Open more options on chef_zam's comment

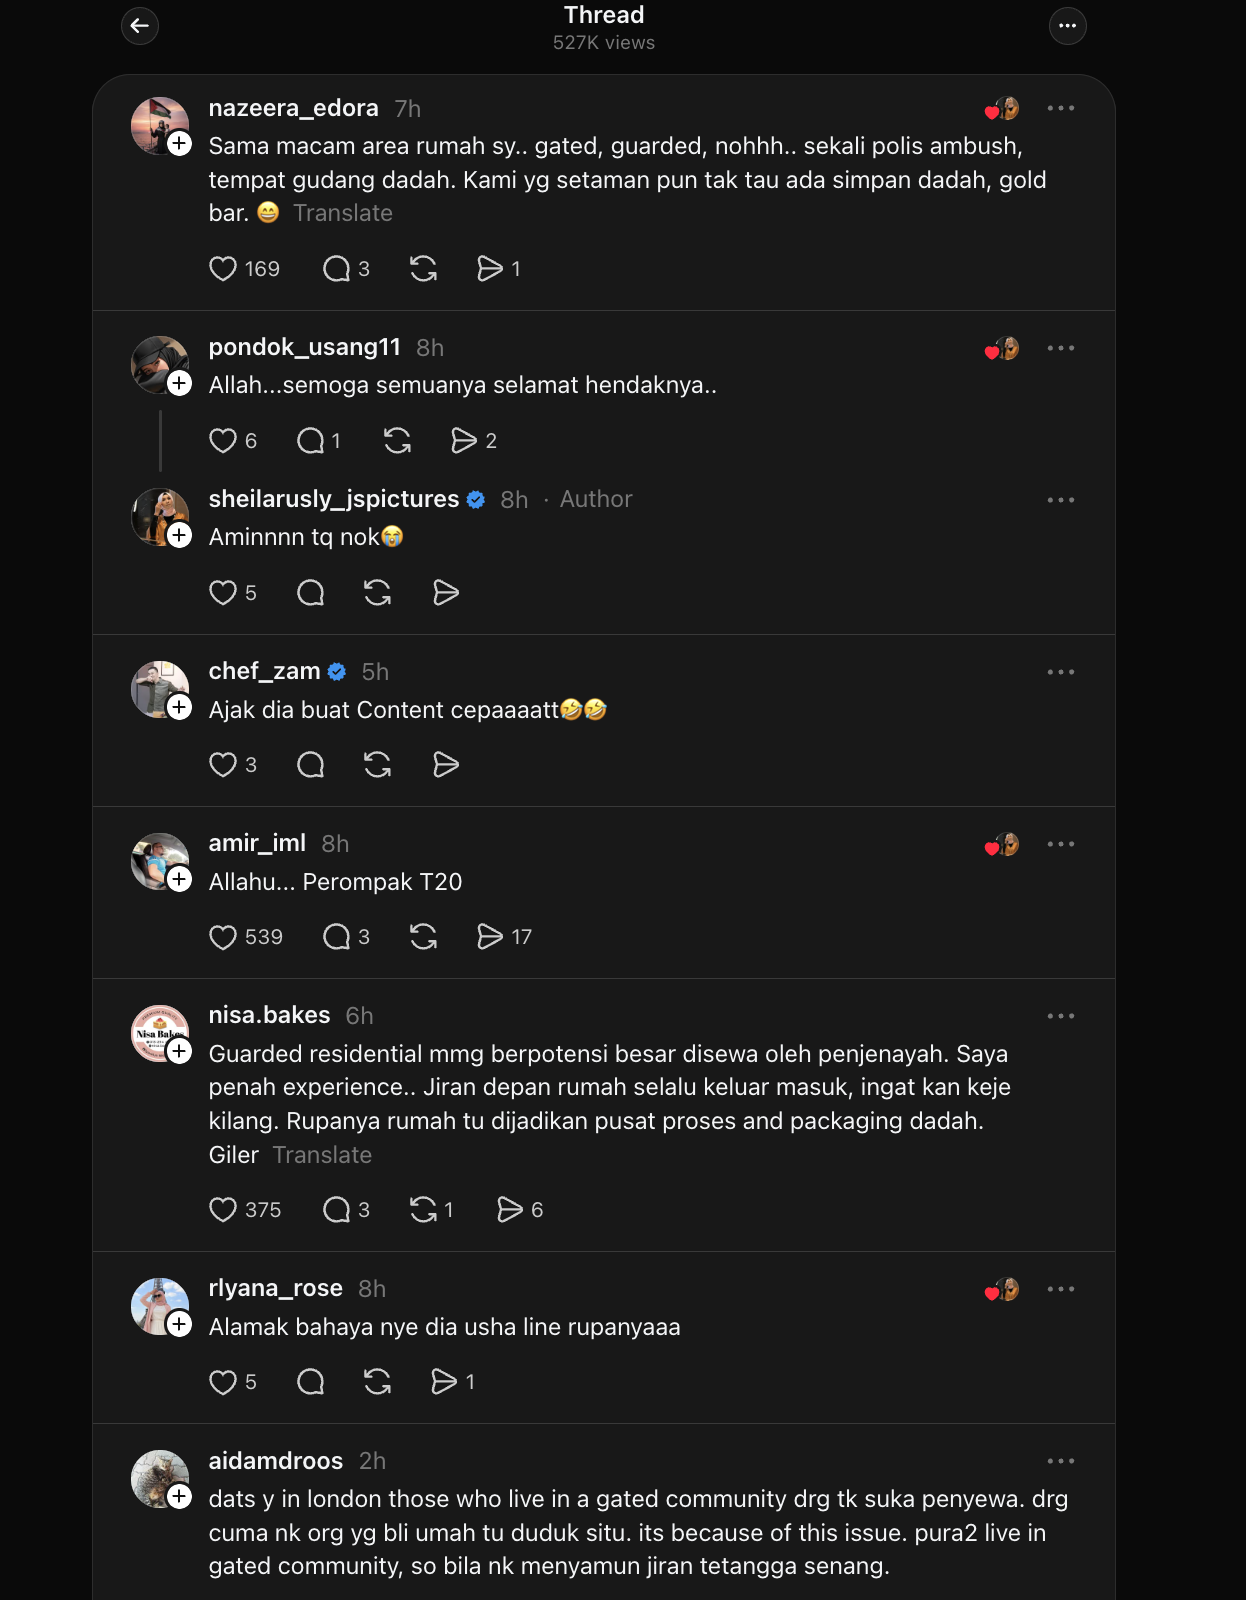(1060, 672)
